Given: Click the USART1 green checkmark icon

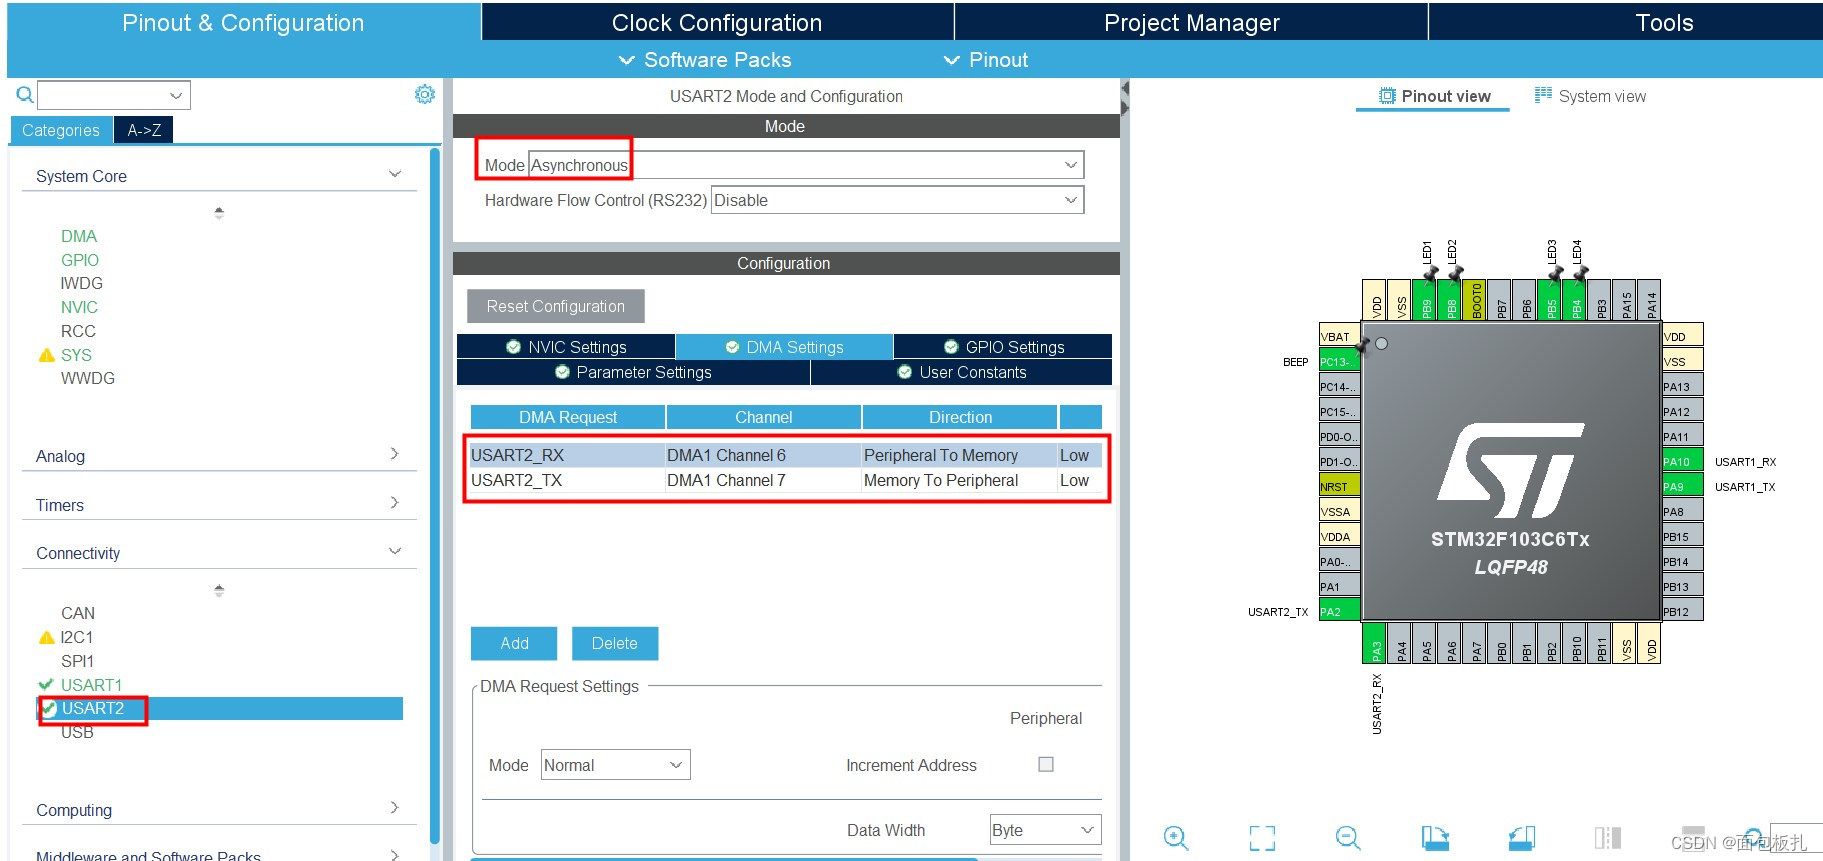Looking at the screenshot, I should pyautogui.click(x=46, y=685).
